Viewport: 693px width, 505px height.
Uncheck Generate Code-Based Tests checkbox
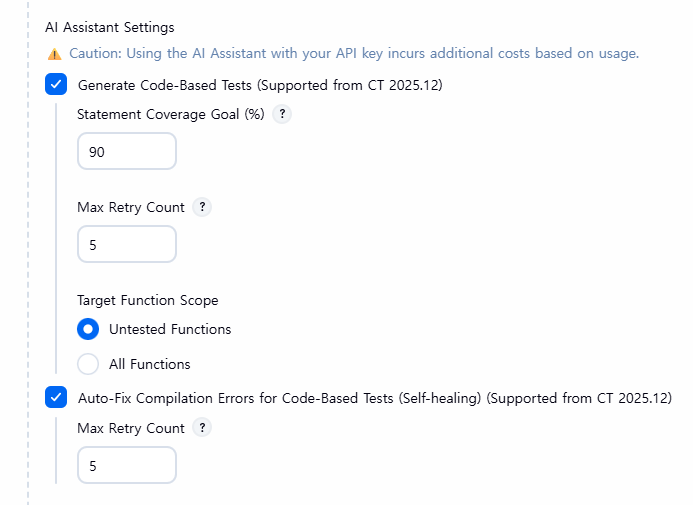[x=56, y=84]
